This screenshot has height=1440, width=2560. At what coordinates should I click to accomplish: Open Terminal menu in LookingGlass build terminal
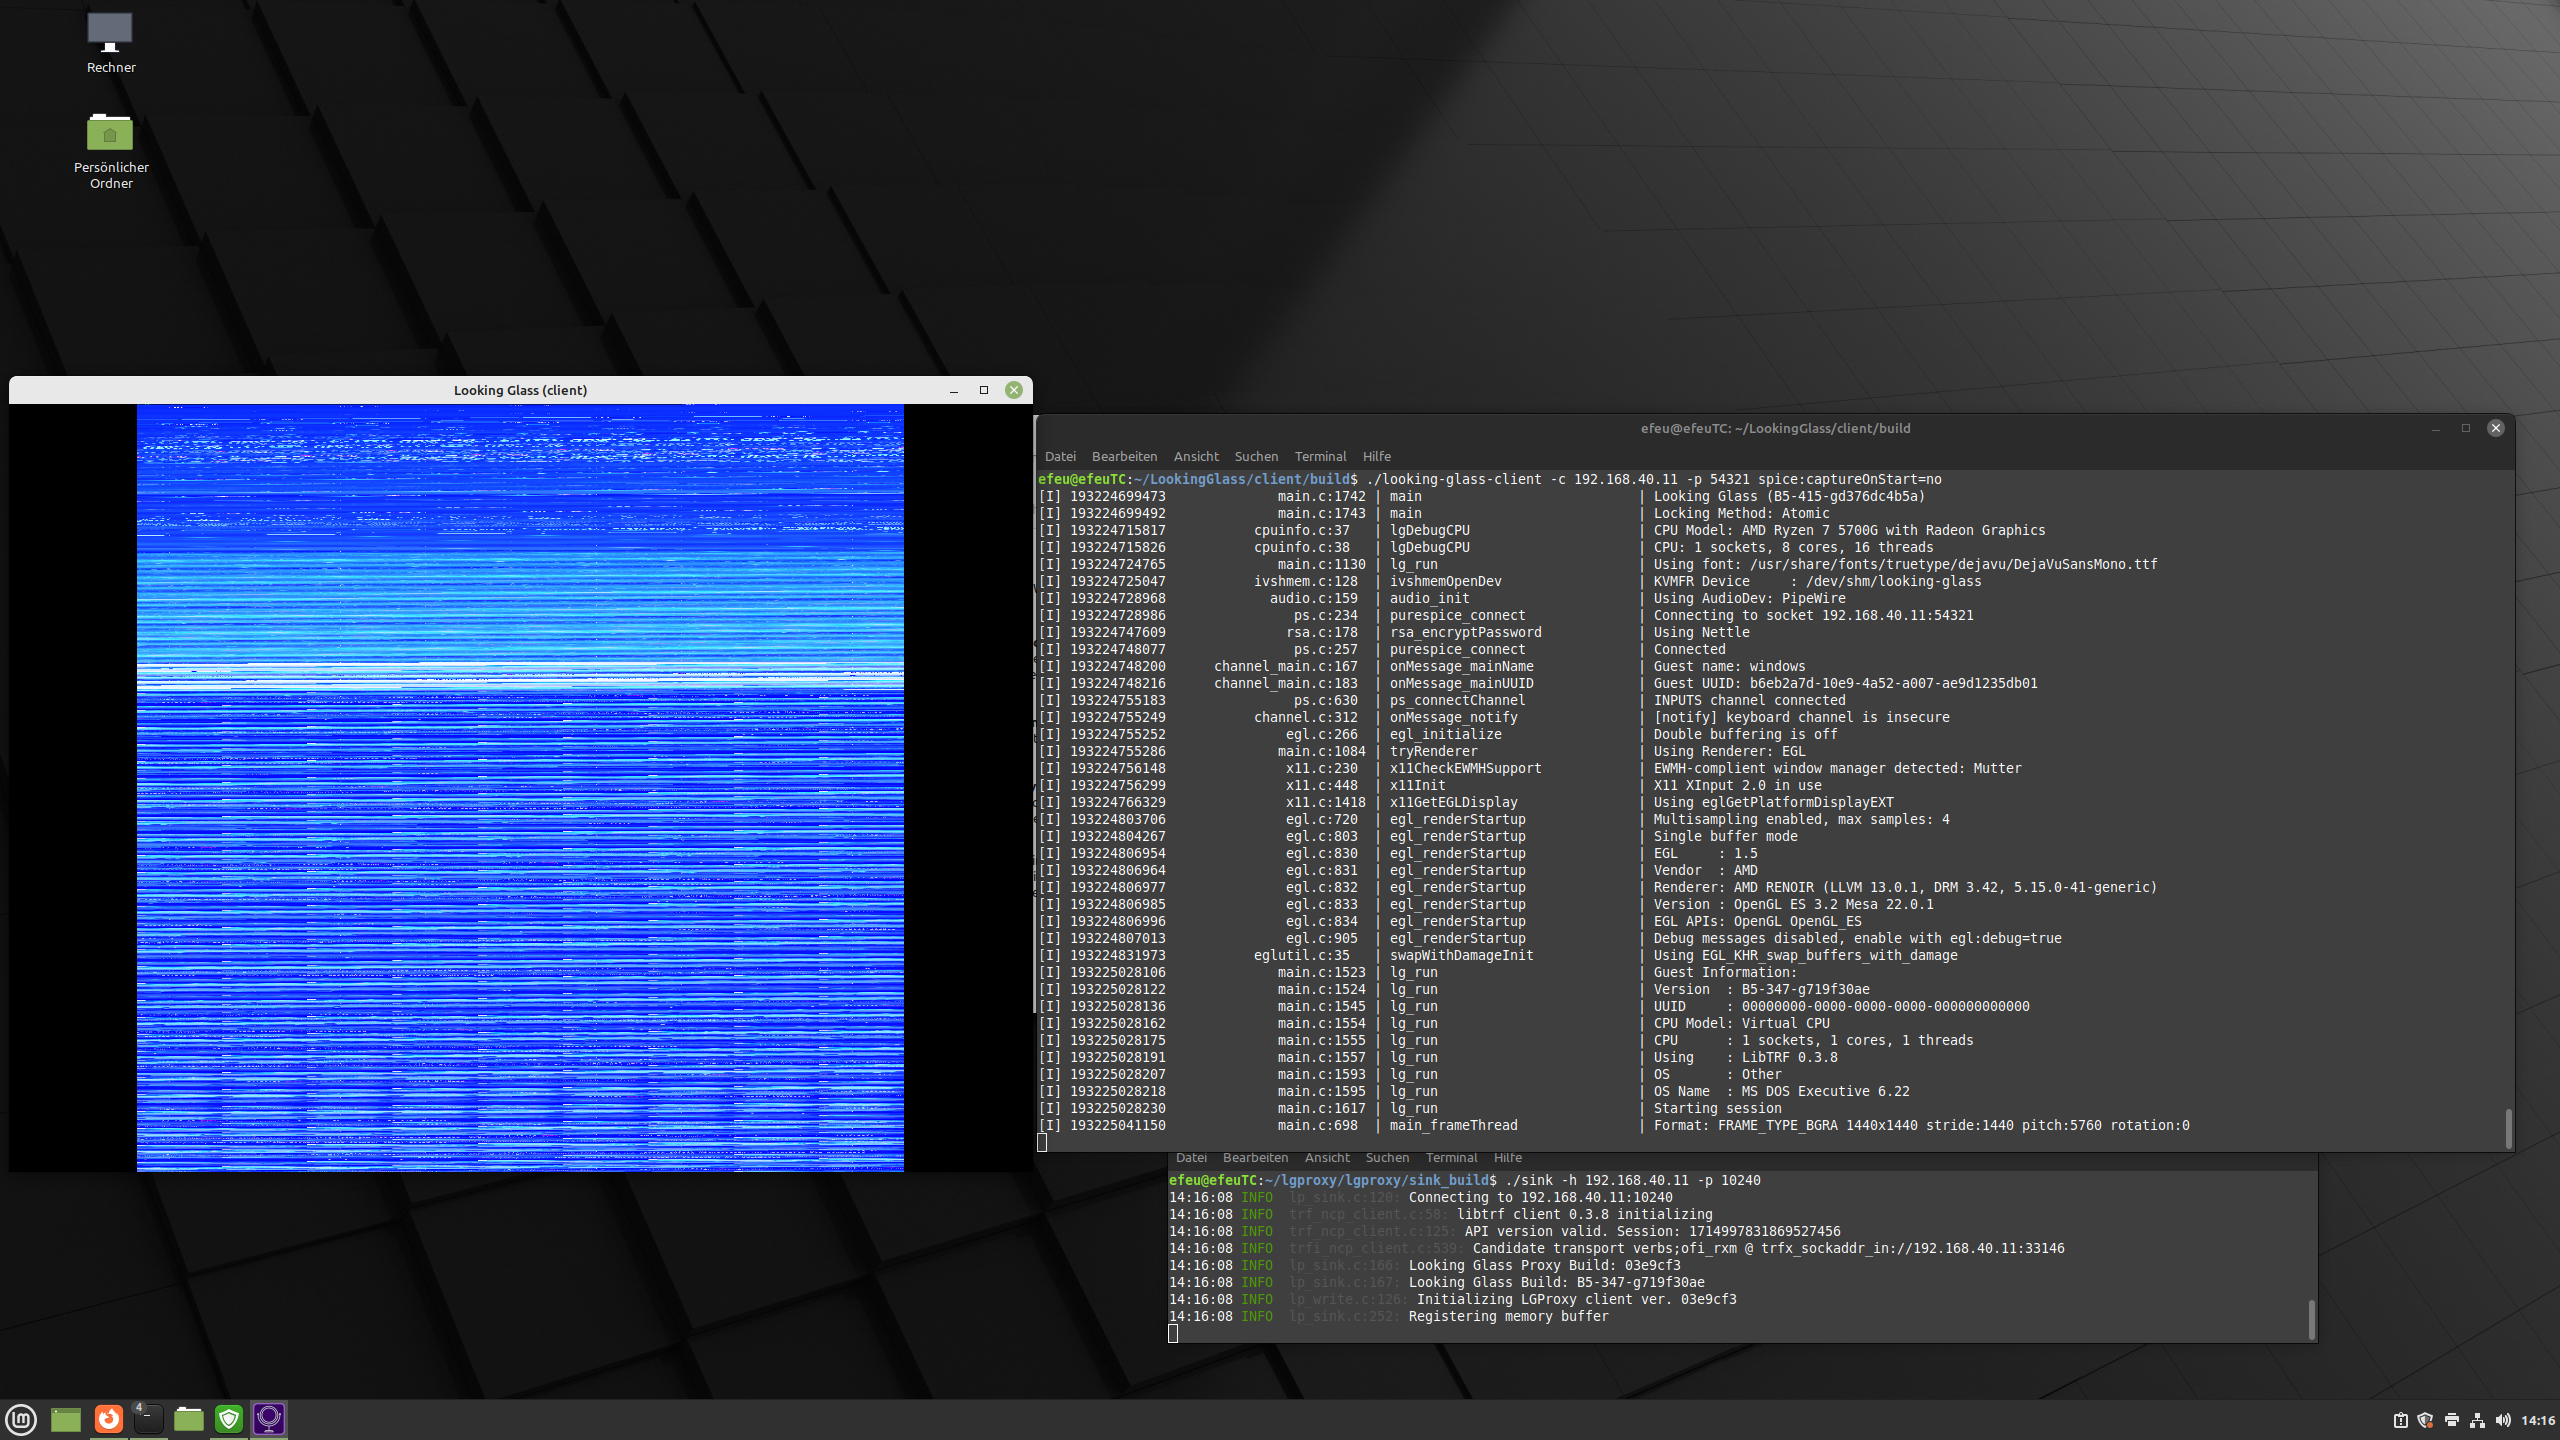1320,456
